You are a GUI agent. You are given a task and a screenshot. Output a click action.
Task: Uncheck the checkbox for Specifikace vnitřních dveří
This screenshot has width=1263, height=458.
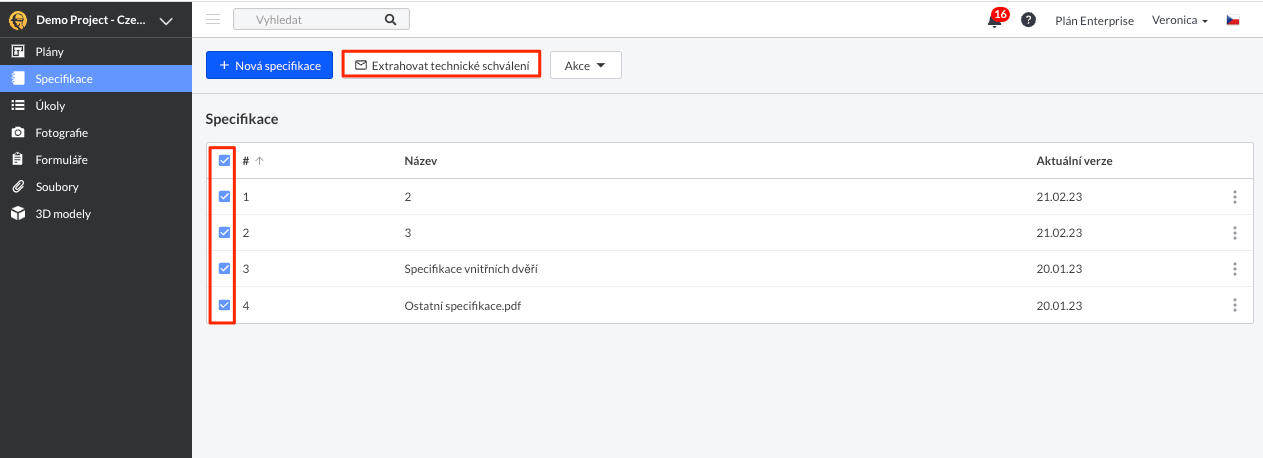click(224, 269)
